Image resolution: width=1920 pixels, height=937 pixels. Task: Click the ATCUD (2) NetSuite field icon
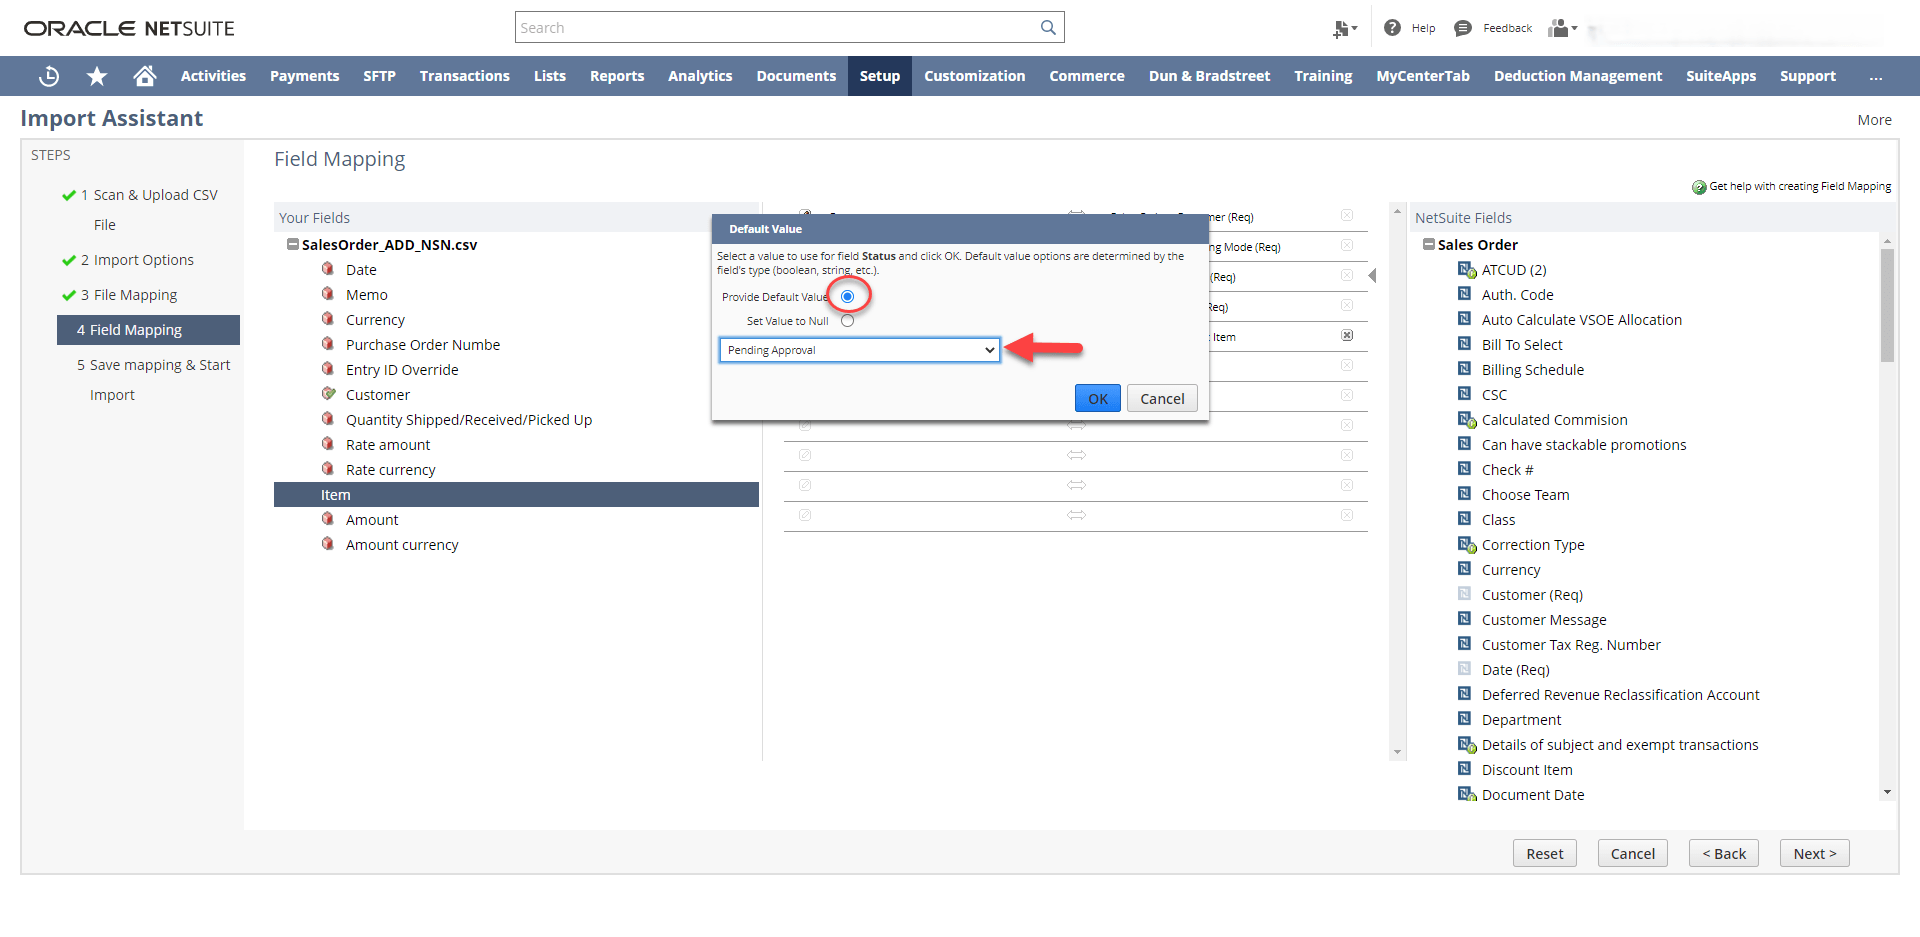click(x=1466, y=269)
